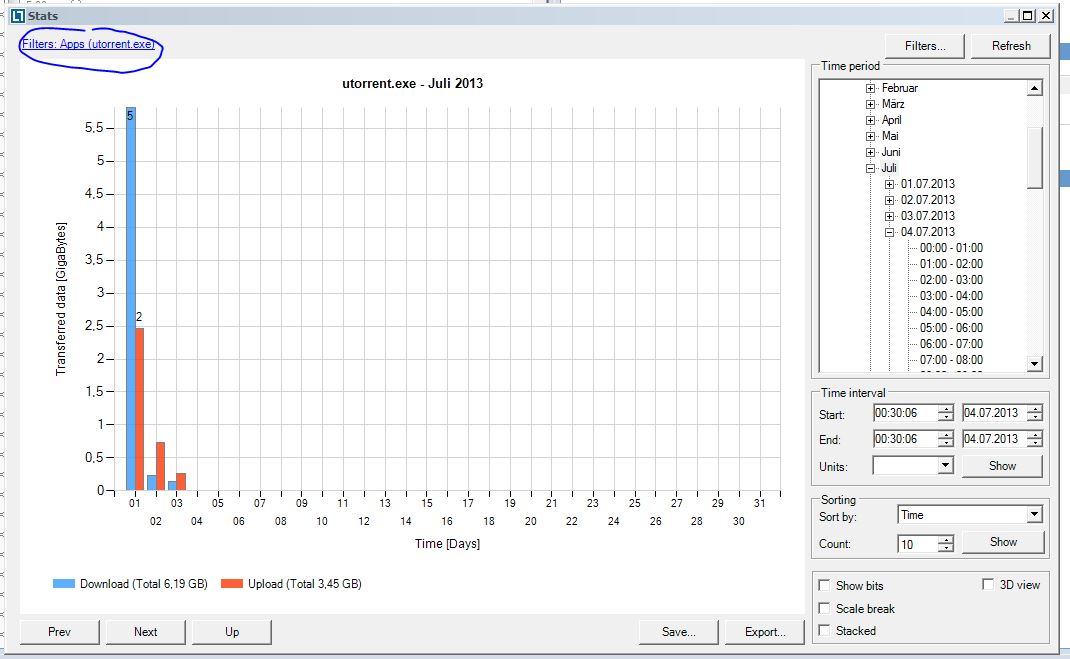Adjust the Start date spinner arrows
Viewport: 1070px width, 659px height.
coord(1035,413)
